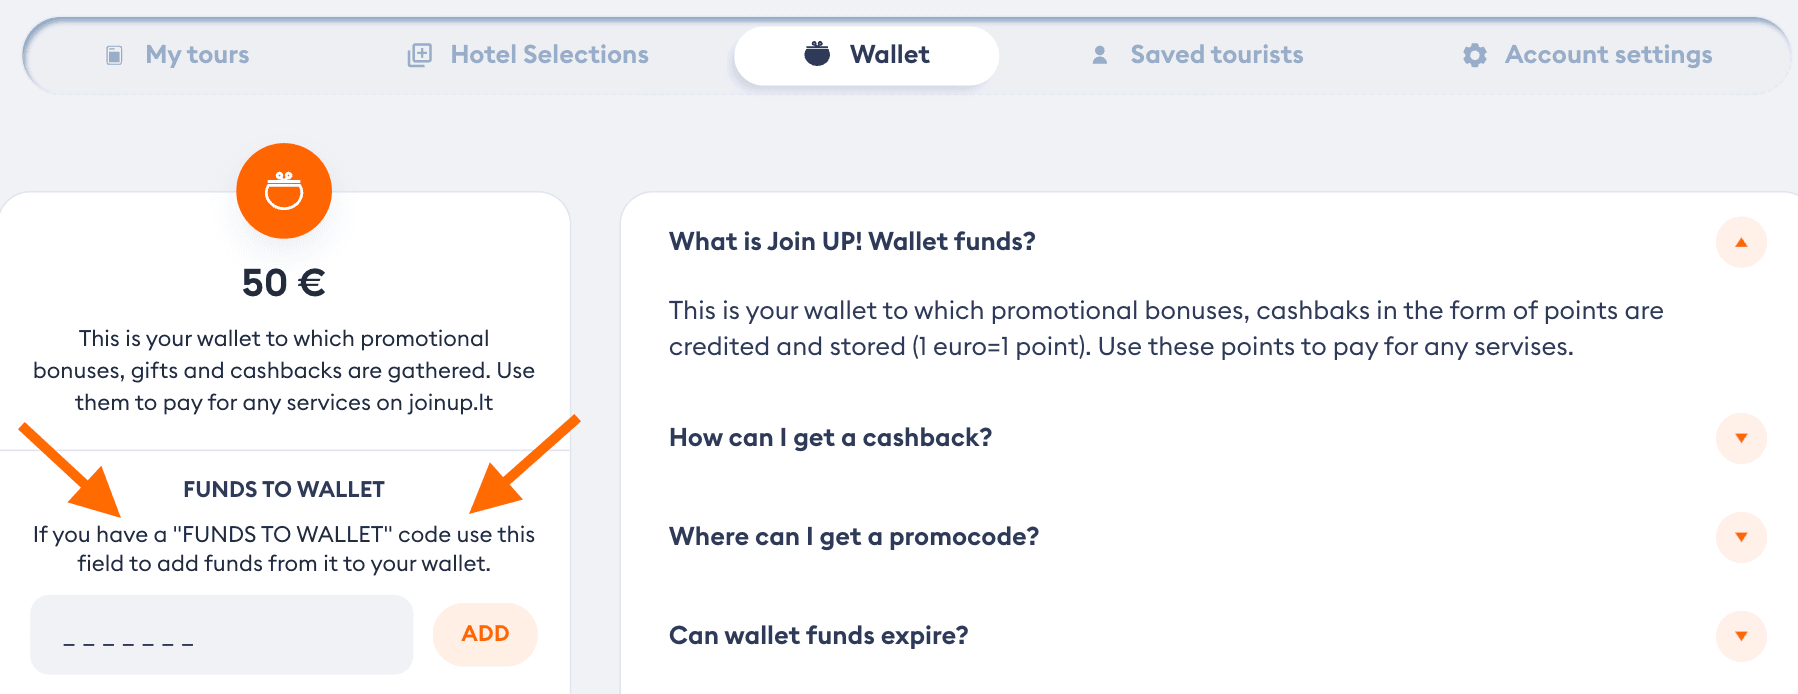1798x694 pixels.
Task: Expand the 'How can I get a cashback?' arrow
Action: (1741, 438)
